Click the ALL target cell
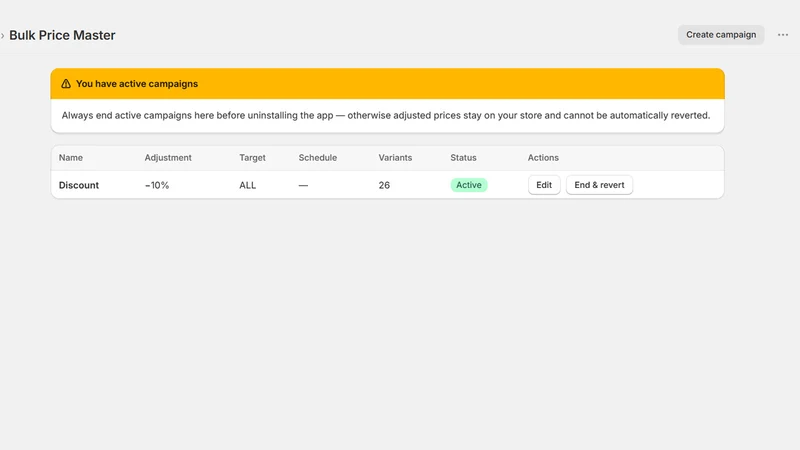The image size is (800, 450). tap(247, 185)
